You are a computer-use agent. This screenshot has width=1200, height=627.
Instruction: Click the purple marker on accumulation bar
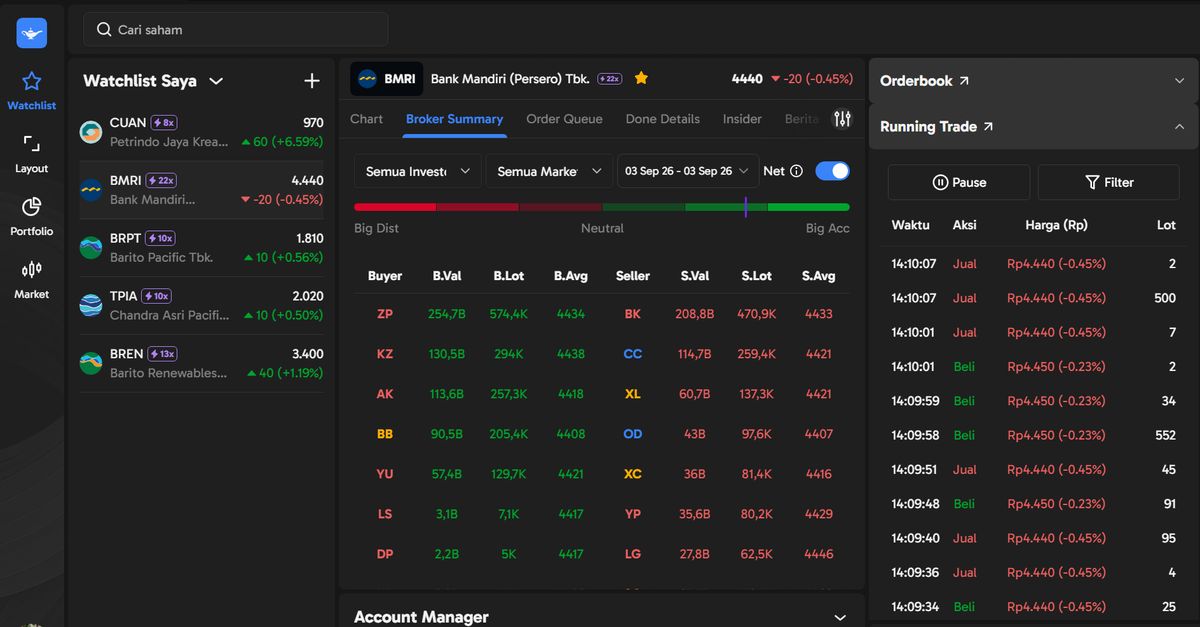coord(746,207)
